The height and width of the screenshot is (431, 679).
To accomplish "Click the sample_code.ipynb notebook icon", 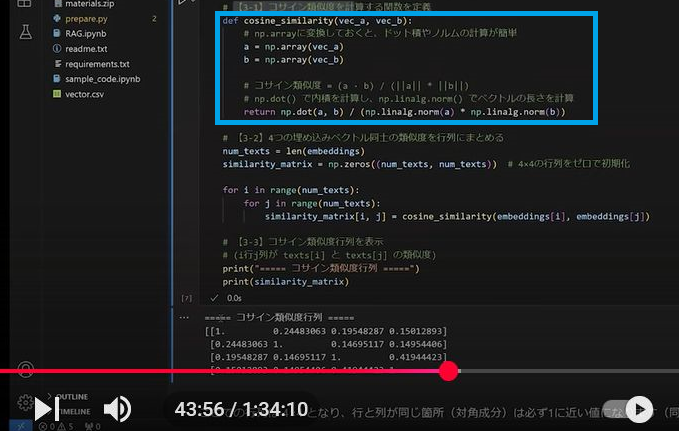I will tap(57, 79).
